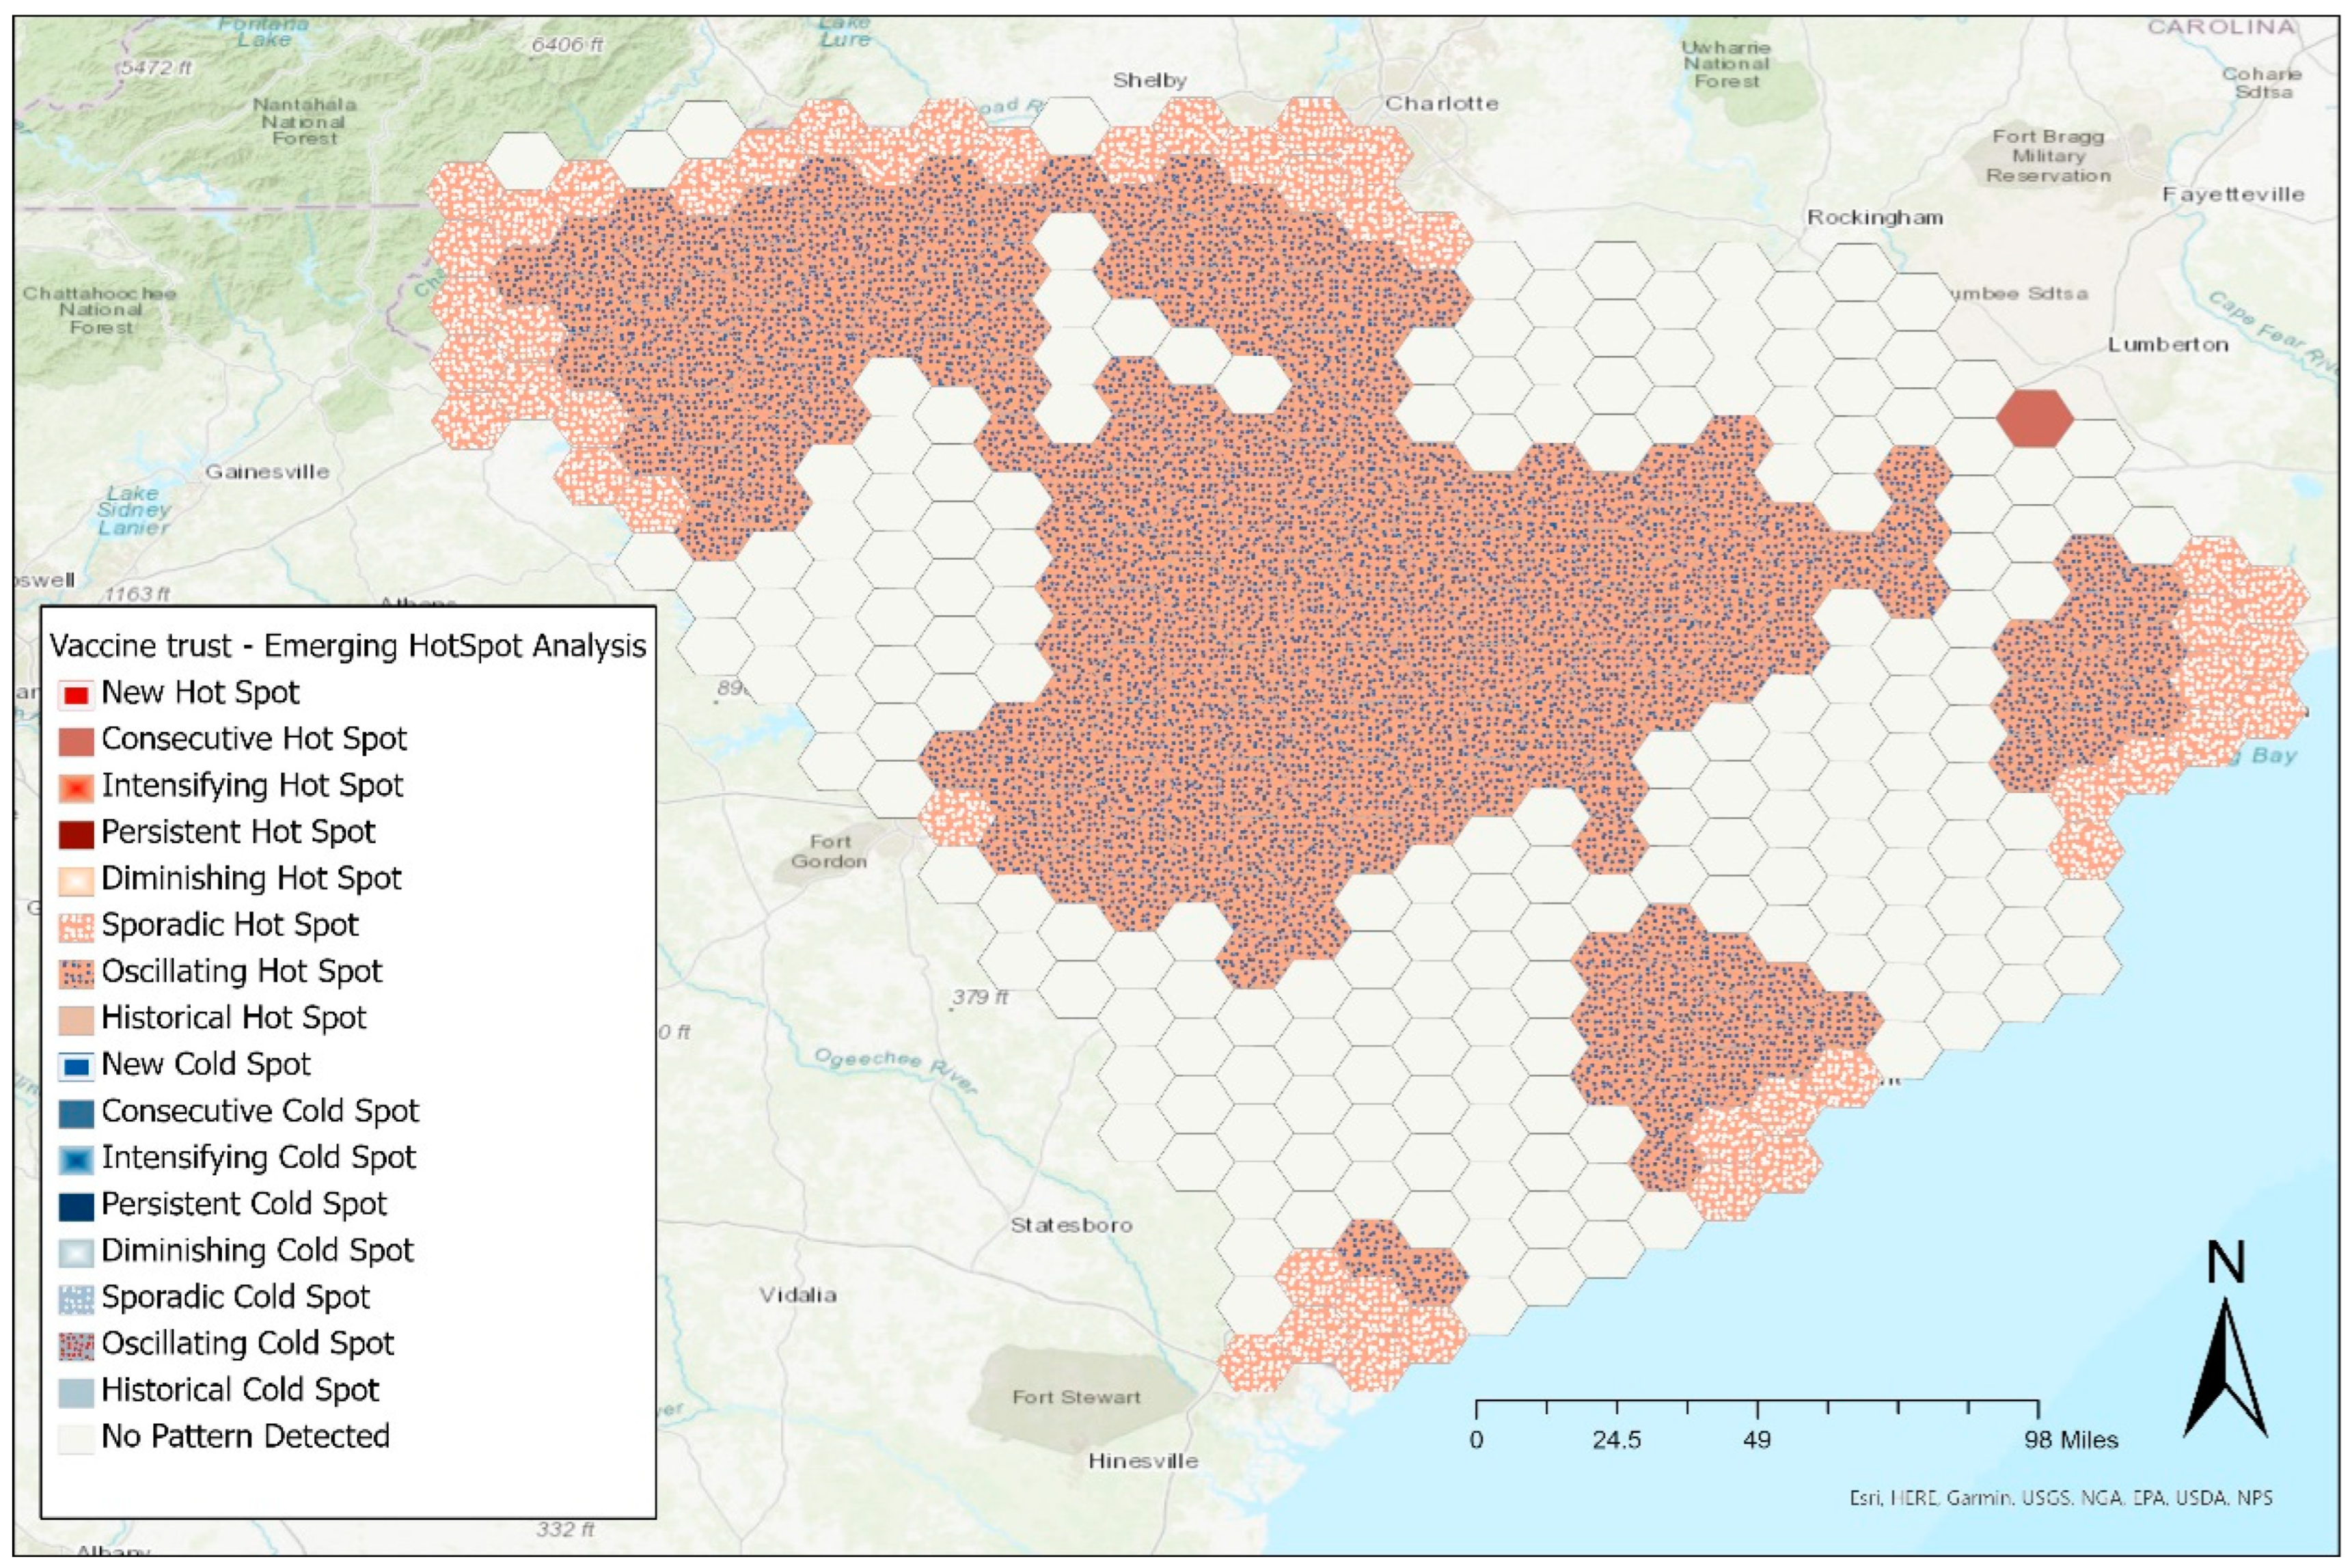This screenshot has height=1568, width=2352.
Task: Click the Statesboro map label
Action: click(x=1071, y=1225)
